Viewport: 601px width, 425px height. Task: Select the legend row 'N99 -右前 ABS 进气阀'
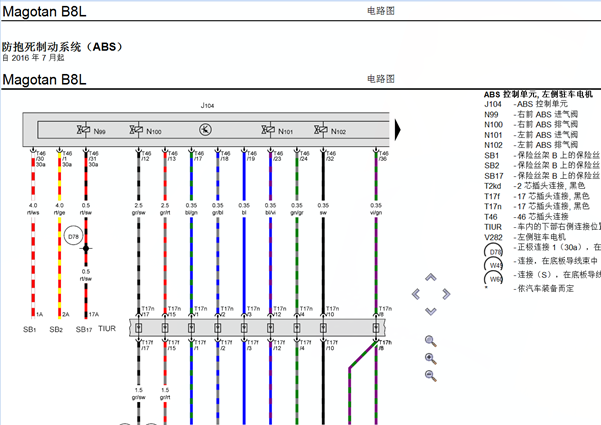pos(531,114)
